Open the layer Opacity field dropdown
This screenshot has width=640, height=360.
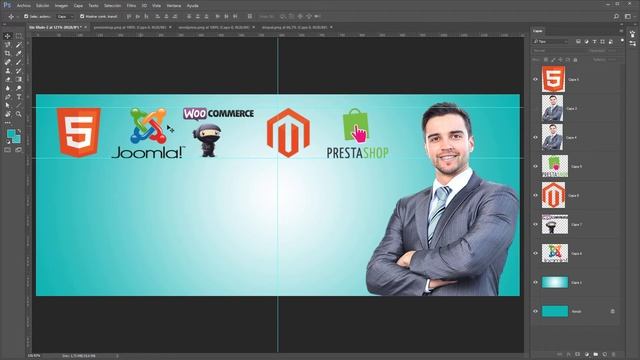(x=611, y=51)
